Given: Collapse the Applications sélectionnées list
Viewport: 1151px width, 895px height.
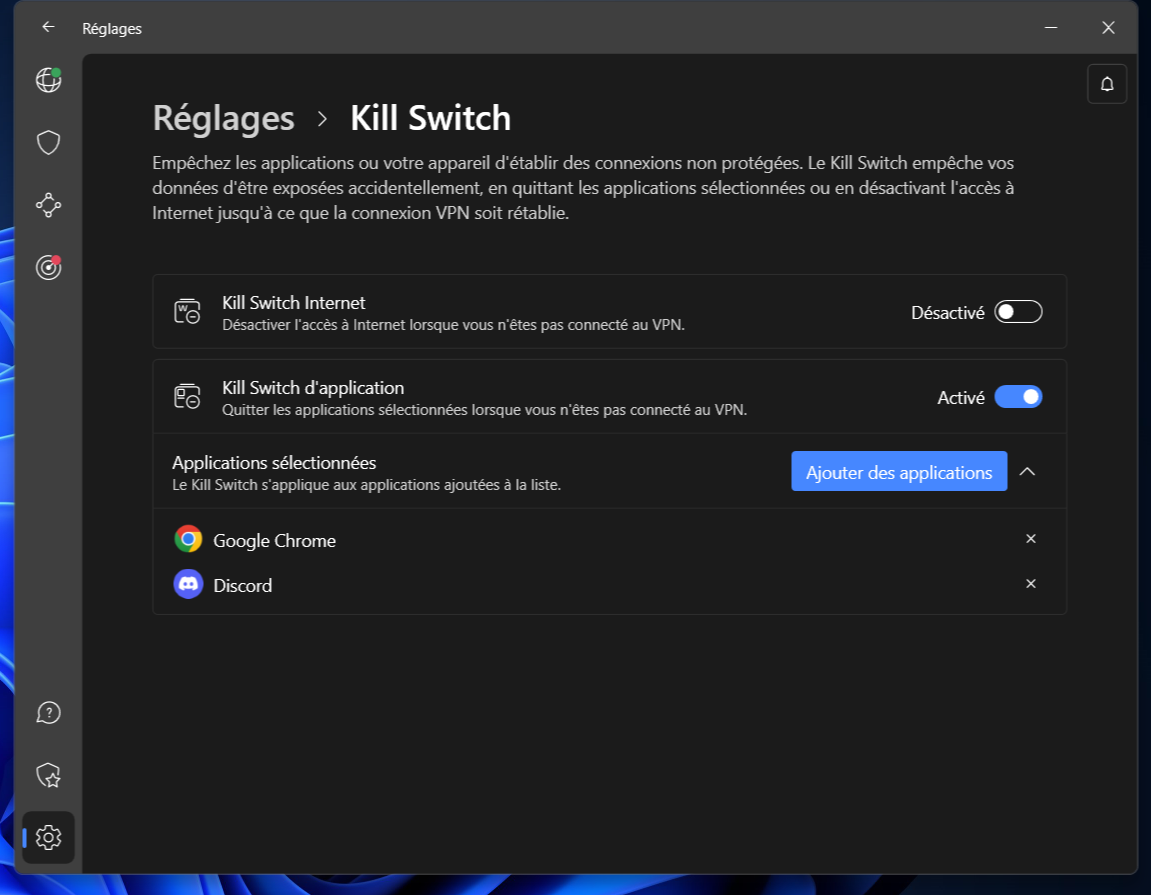Looking at the screenshot, I should pyautogui.click(x=1028, y=471).
